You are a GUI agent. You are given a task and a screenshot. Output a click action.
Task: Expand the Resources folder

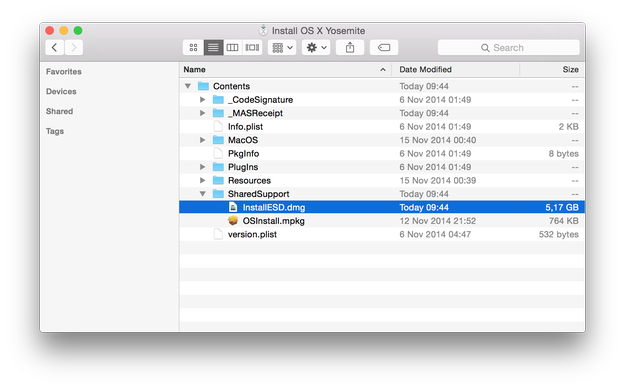(202, 181)
